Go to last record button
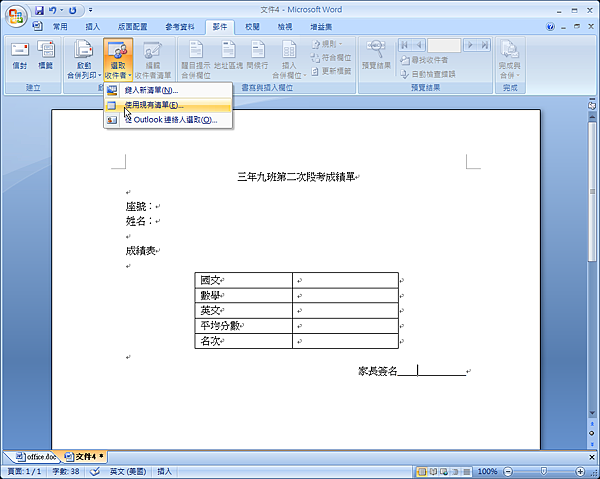The width and height of the screenshot is (600, 479). [484, 45]
